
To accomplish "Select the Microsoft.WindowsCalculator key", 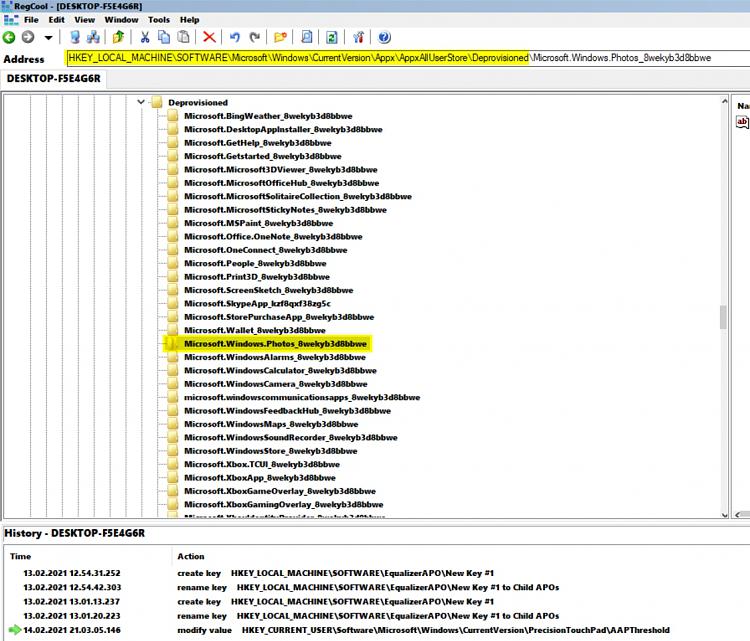I will click(280, 370).
